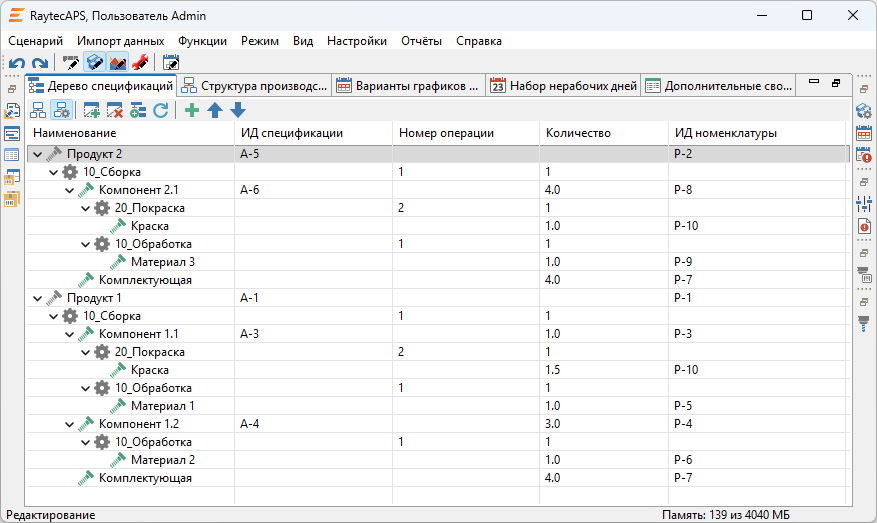Open the Отчёты menu
This screenshot has width=877, height=523.
pos(421,41)
